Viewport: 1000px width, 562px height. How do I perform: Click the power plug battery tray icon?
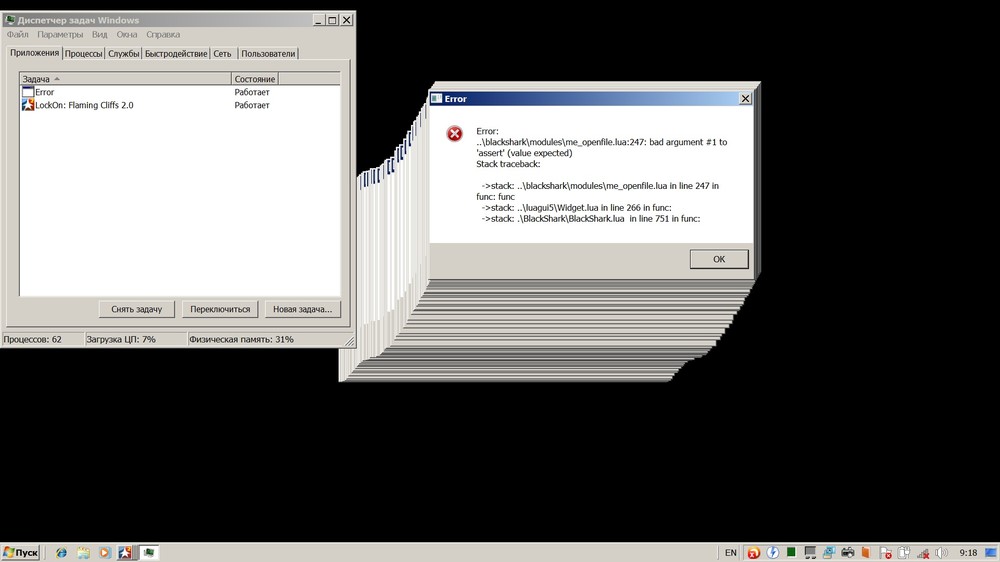tap(904, 553)
